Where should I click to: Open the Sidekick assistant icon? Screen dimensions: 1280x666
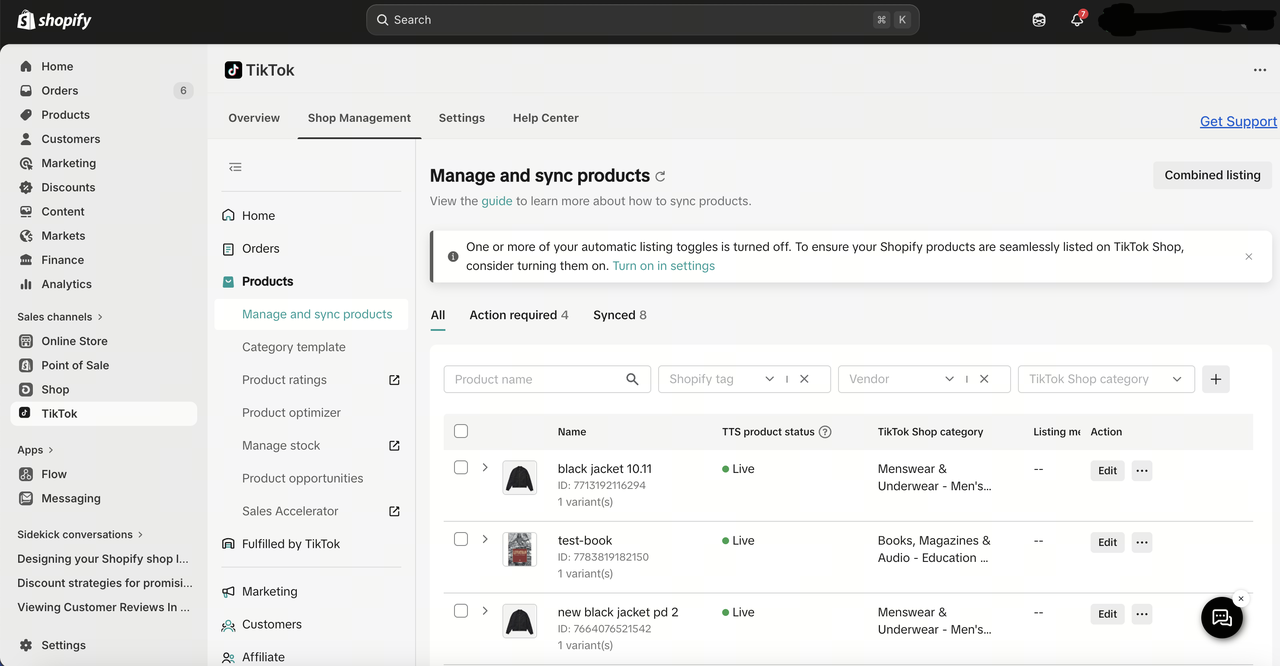1039,20
